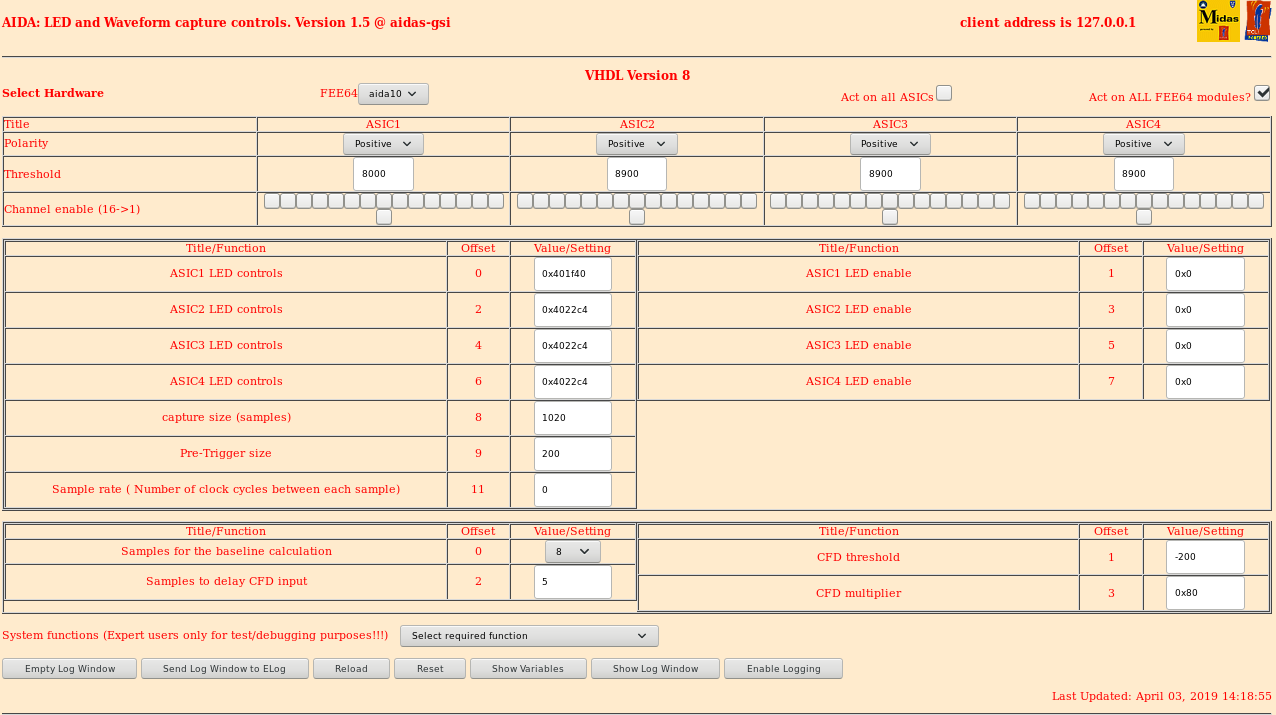
Task: Expand ASIC3 Polarity dropdown
Action: click(890, 144)
